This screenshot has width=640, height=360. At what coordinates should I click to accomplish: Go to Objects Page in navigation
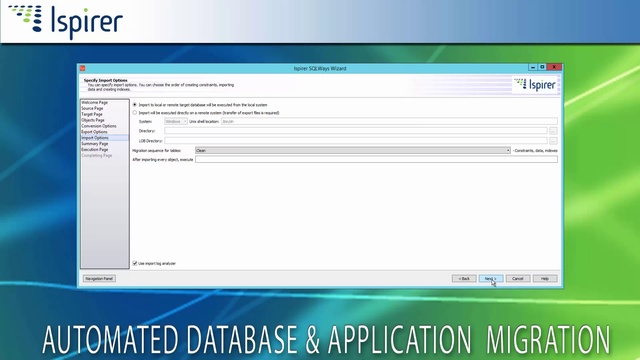[93, 120]
